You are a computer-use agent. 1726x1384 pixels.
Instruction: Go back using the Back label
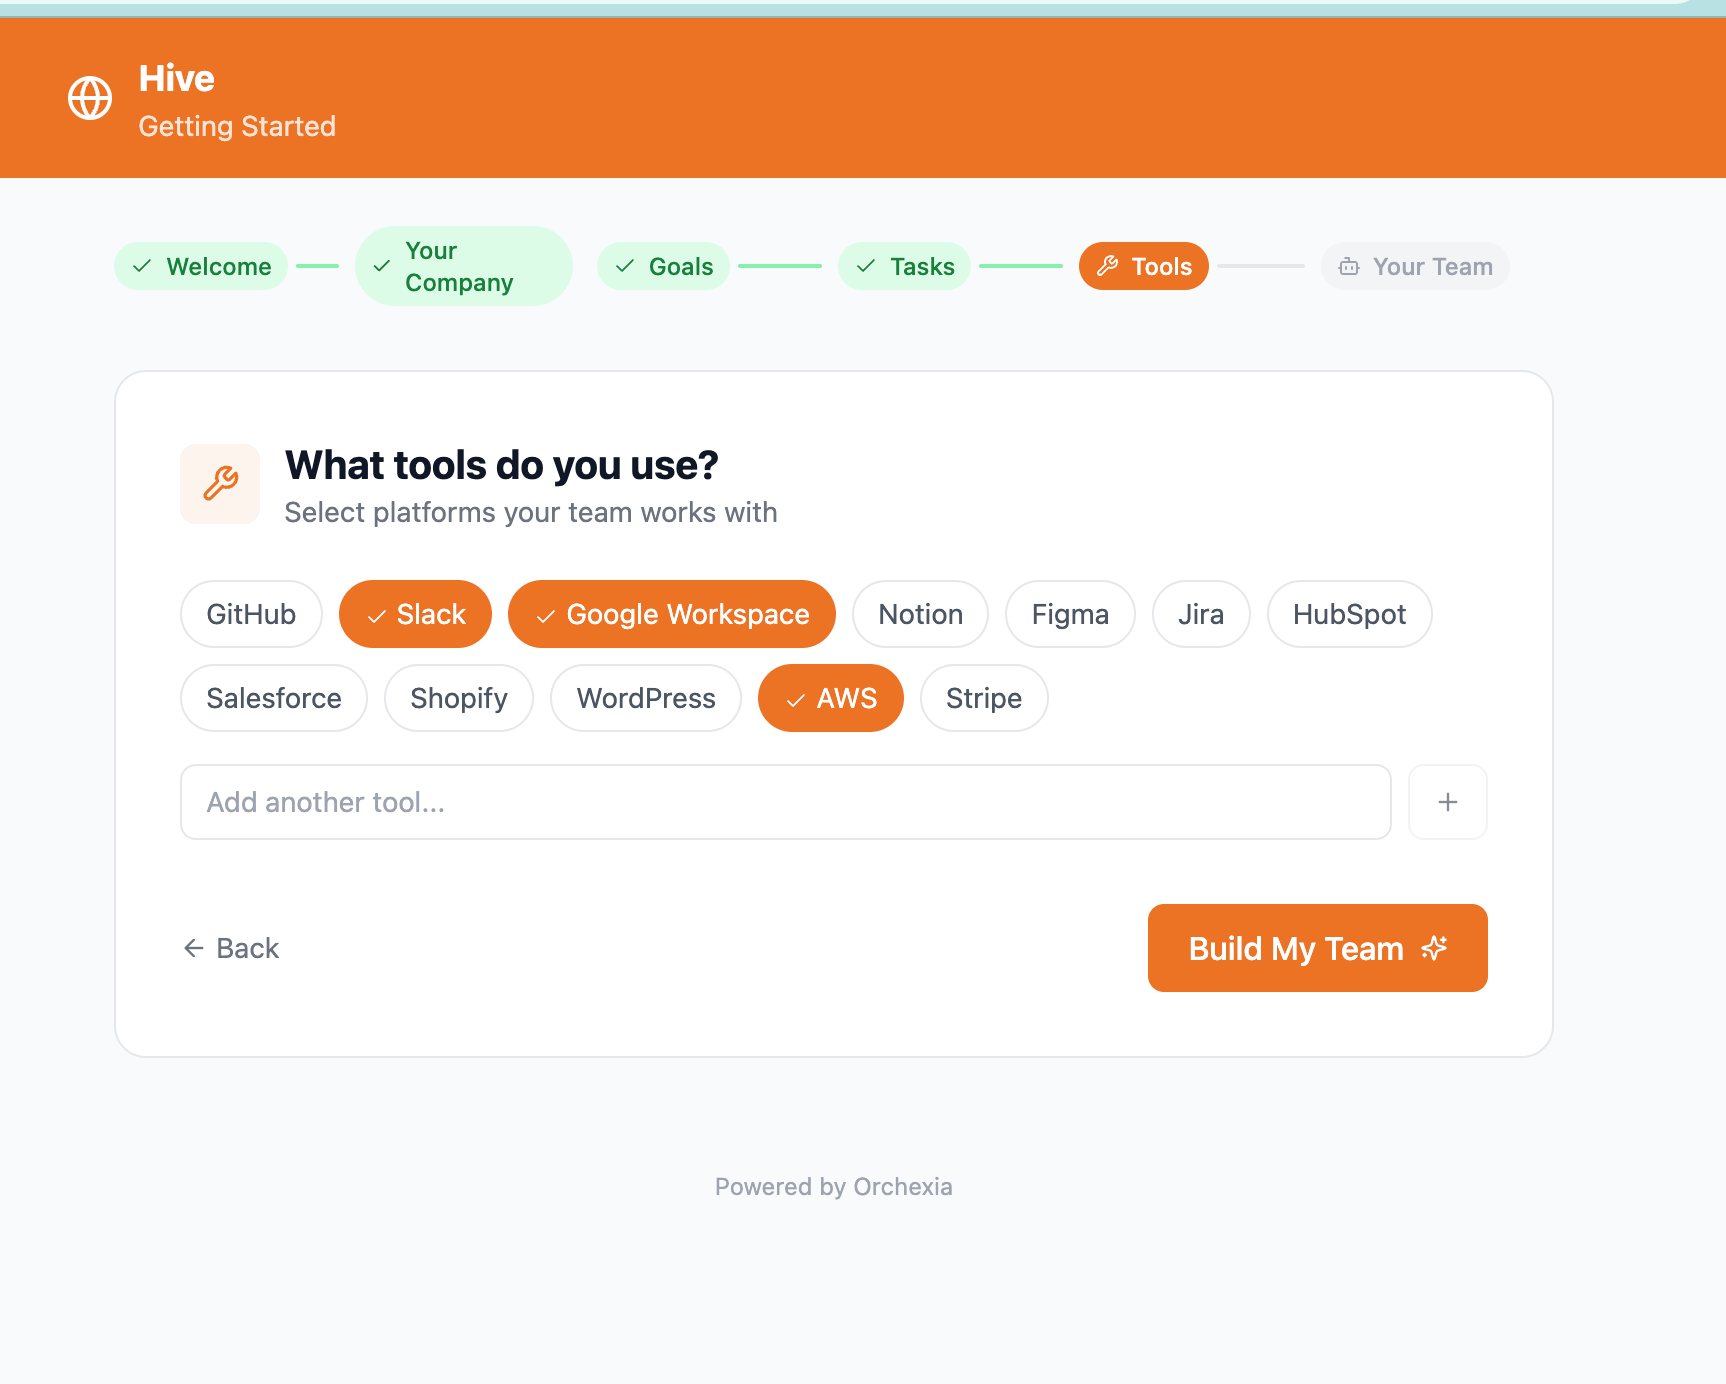(247, 948)
